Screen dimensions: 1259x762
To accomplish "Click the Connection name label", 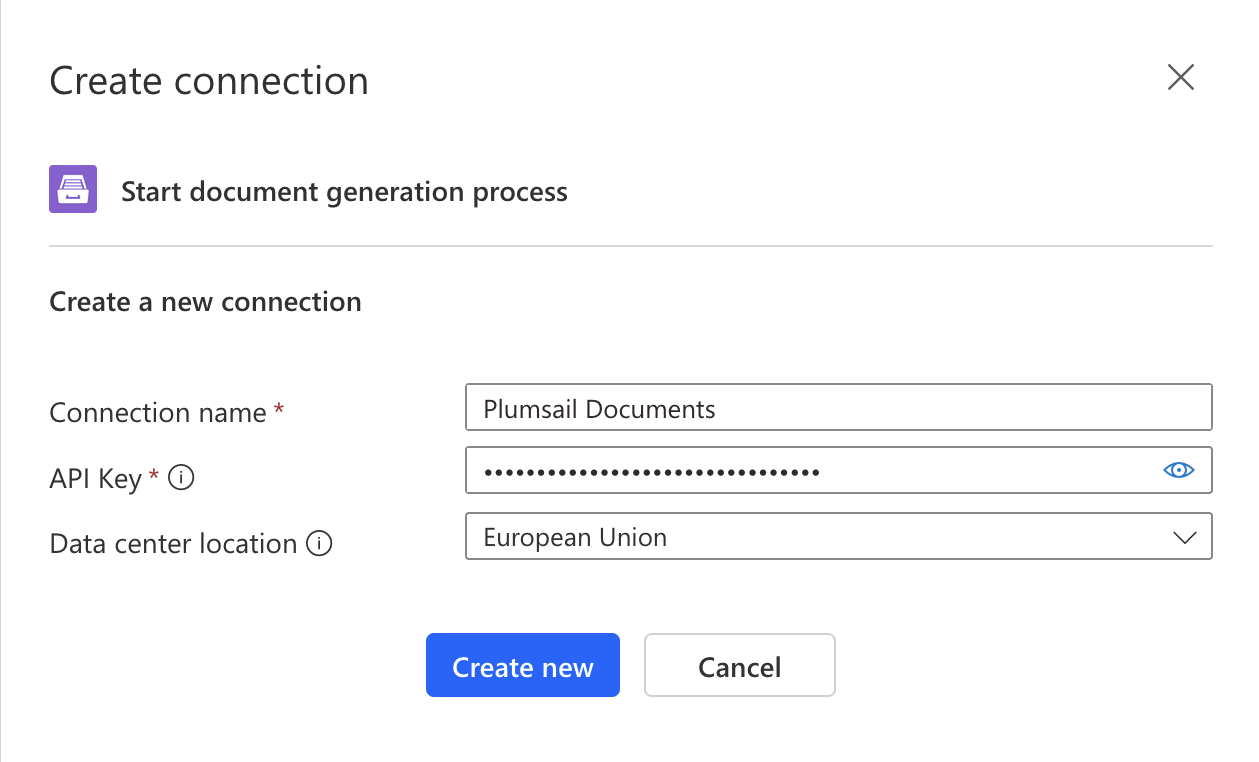I will pyautogui.click(x=158, y=412).
